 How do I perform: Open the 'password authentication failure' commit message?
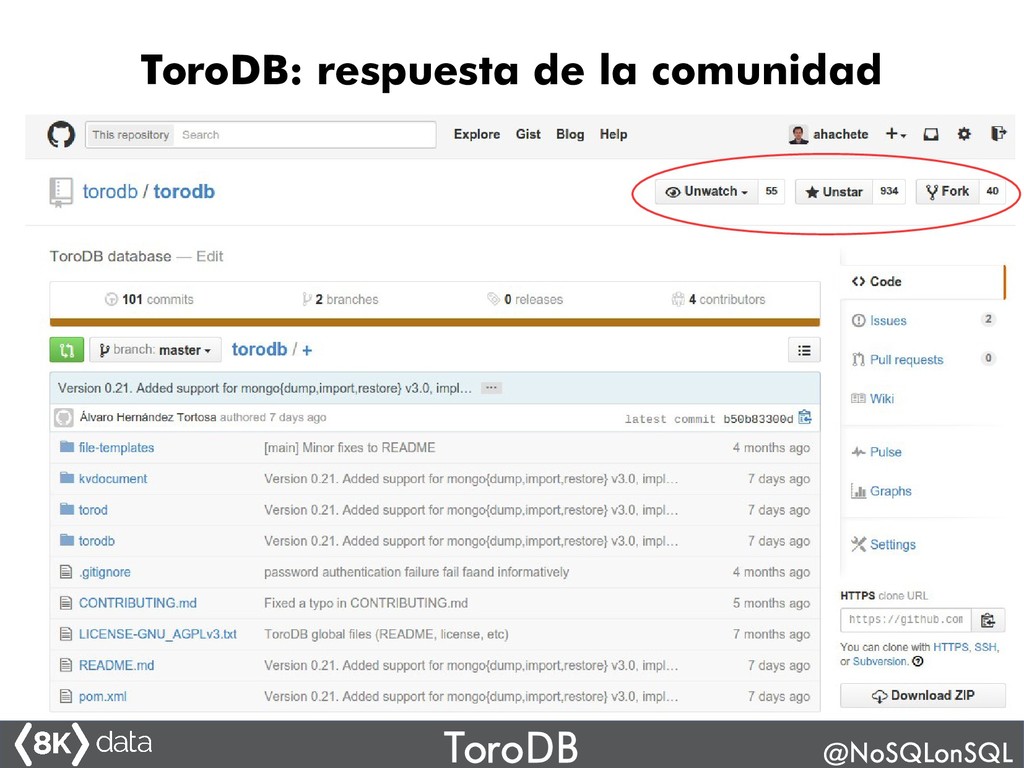click(417, 572)
